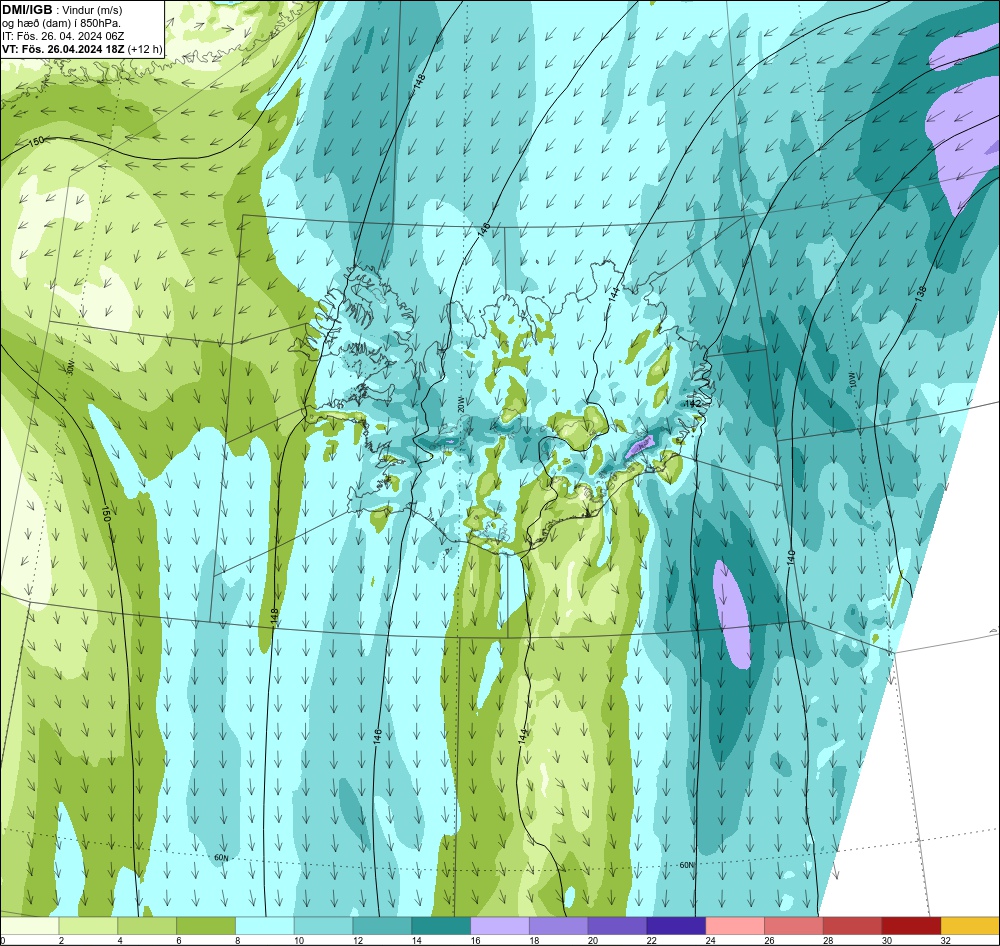Select the 8–10 m/s pale cyan legend swatch
1000x946 pixels.
point(265,925)
